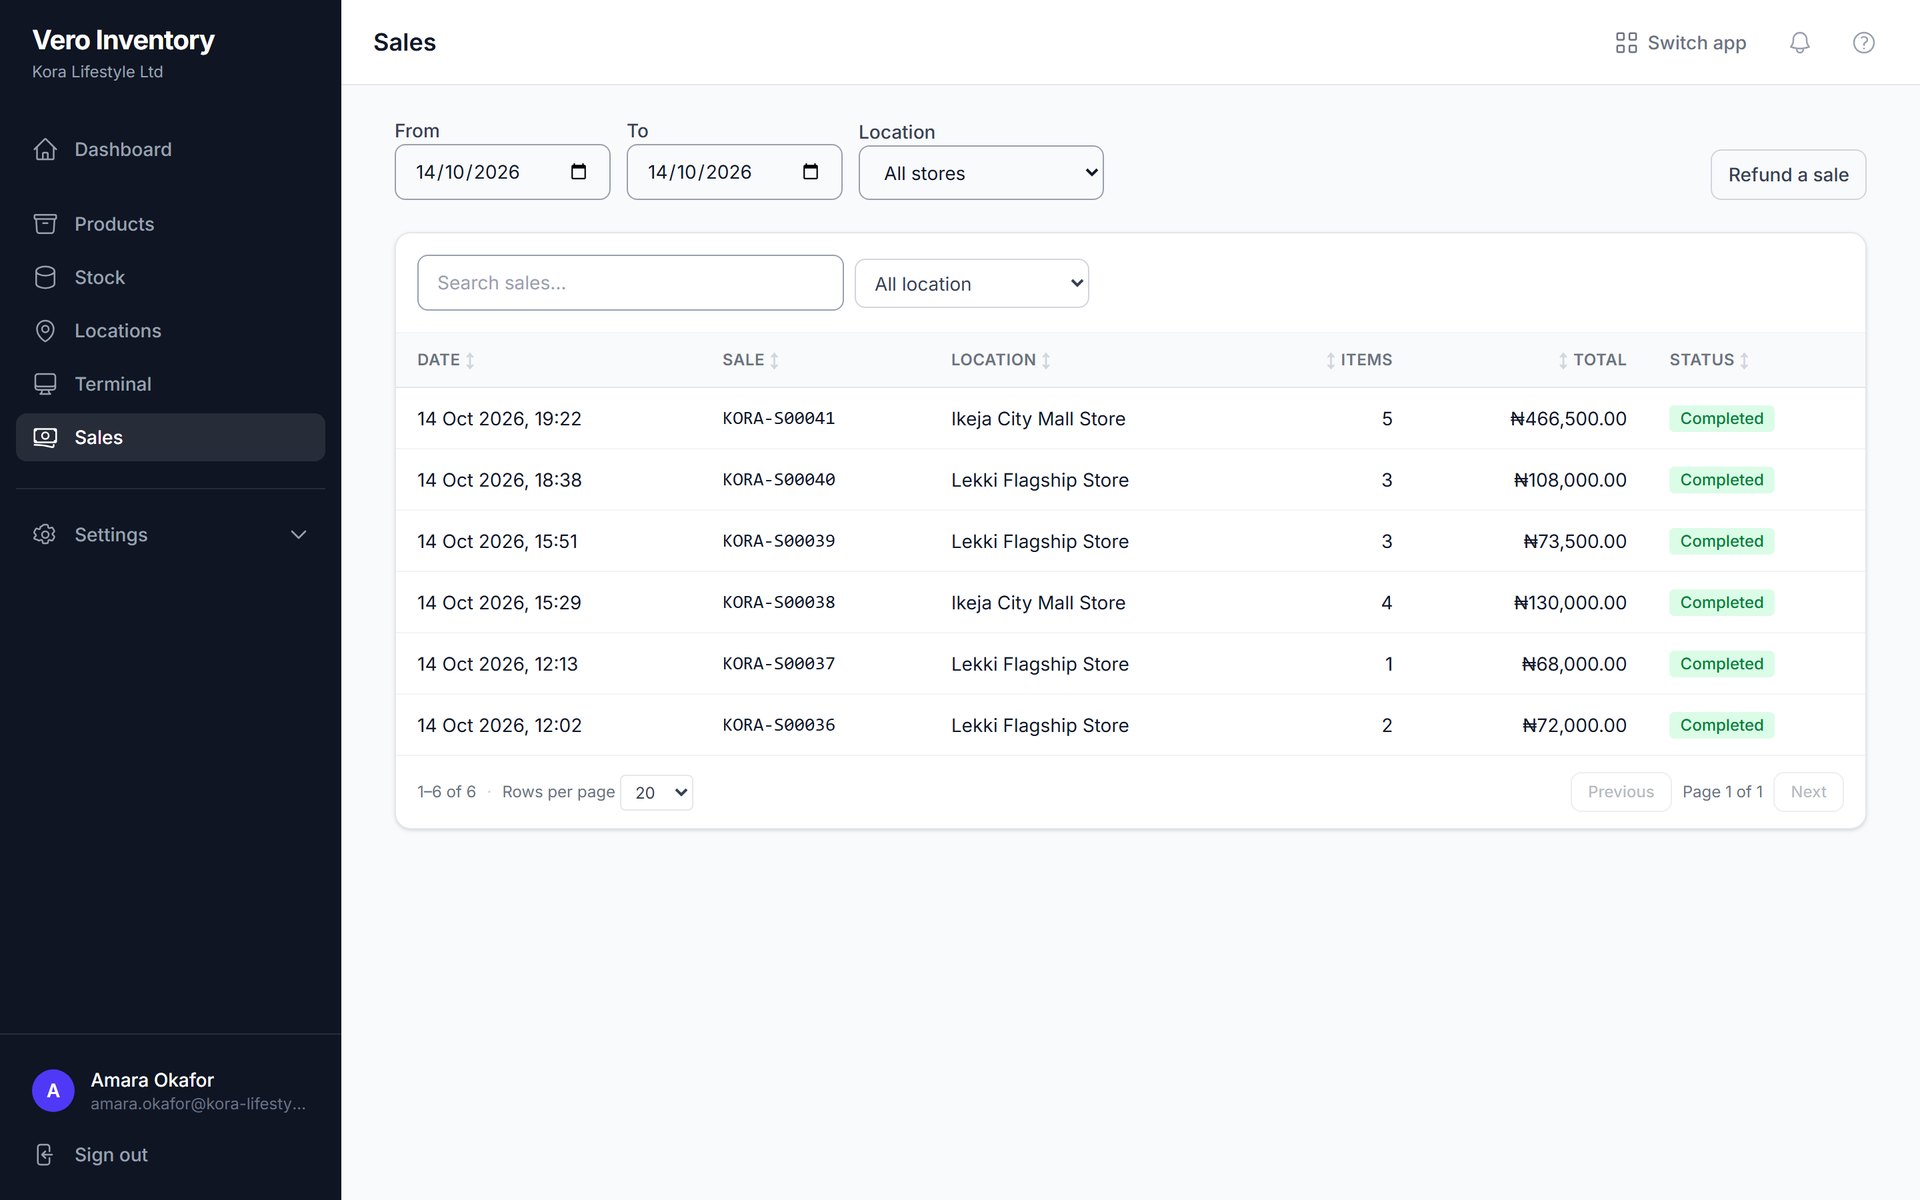
Task: Click the Dashboard home icon
Action: point(45,149)
